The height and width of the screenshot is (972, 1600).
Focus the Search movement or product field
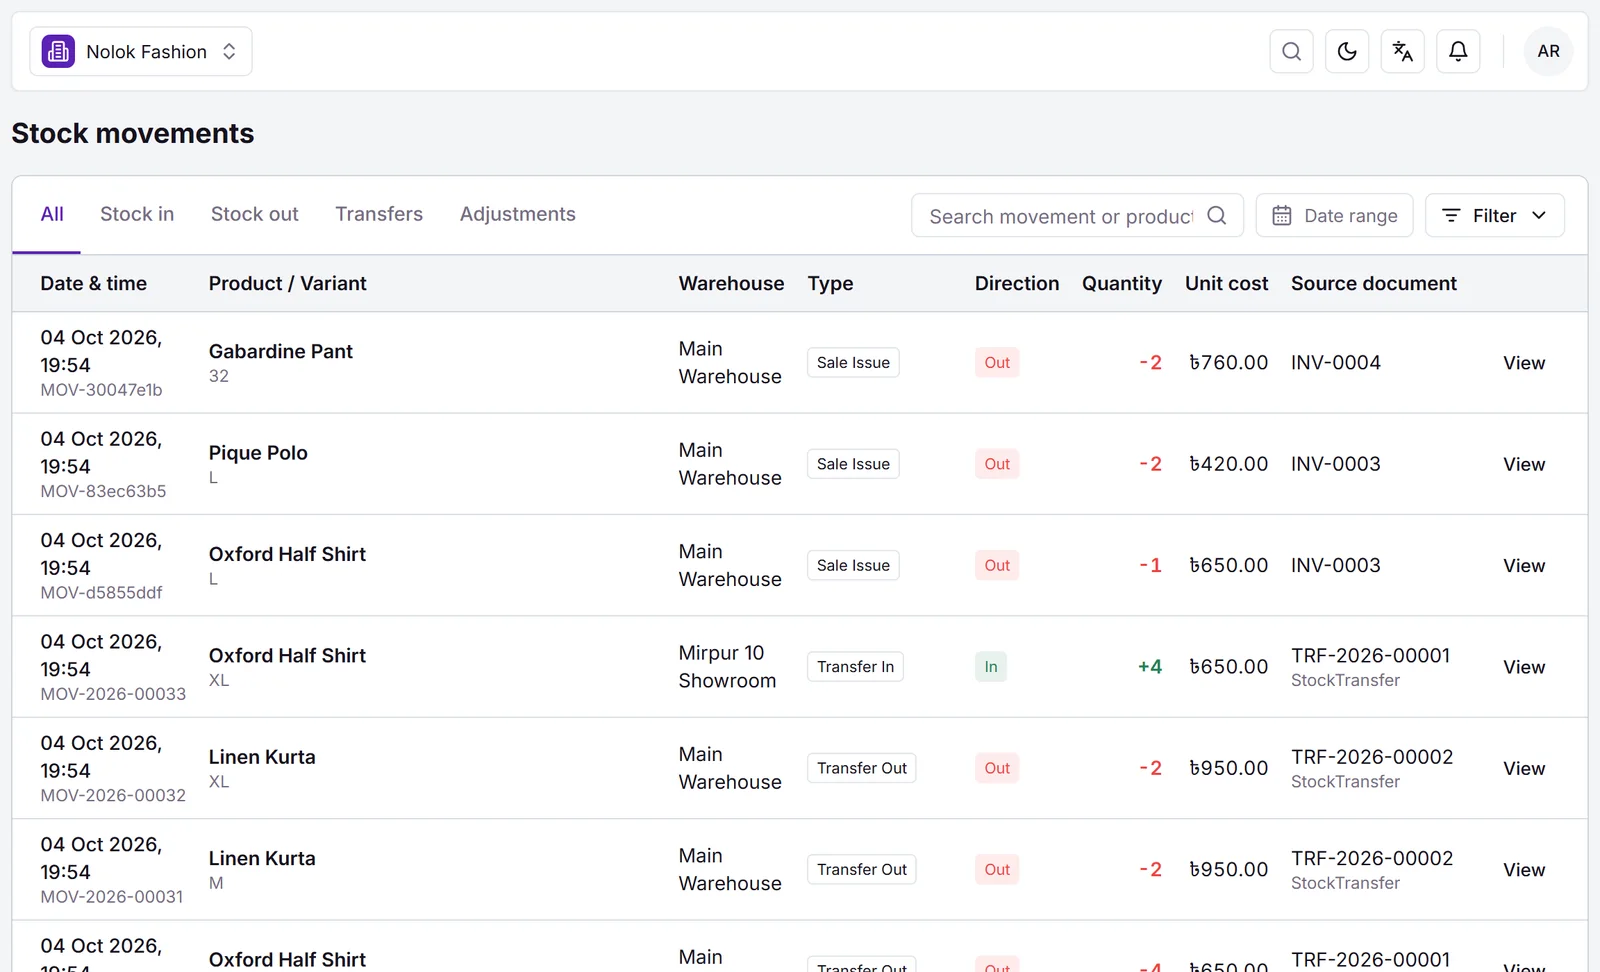pyautogui.click(x=1077, y=215)
